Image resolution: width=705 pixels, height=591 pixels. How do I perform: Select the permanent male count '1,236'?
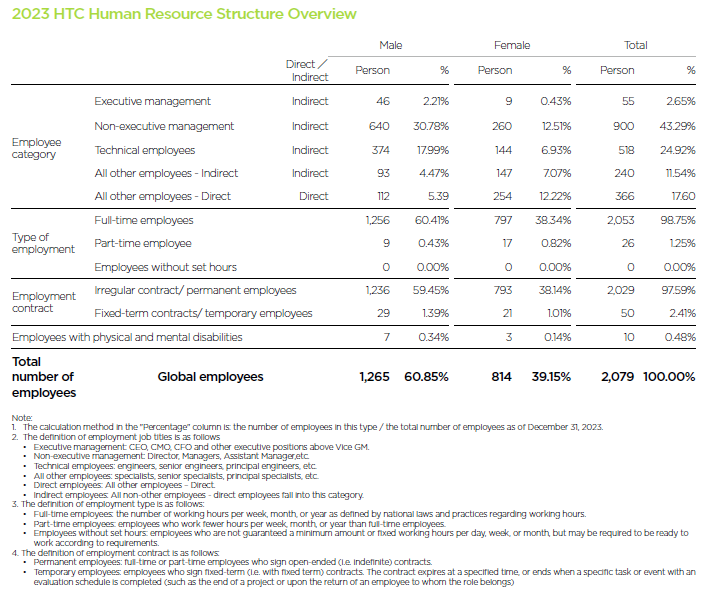pyautogui.click(x=378, y=290)
